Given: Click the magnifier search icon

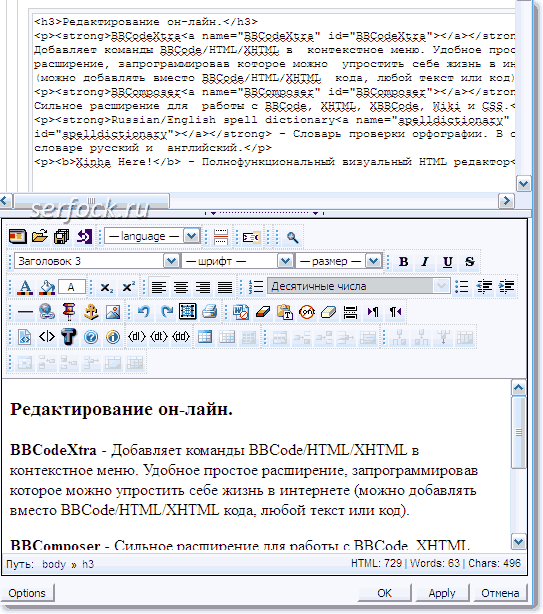Looking at the screenshot, I should click(292, 237).
